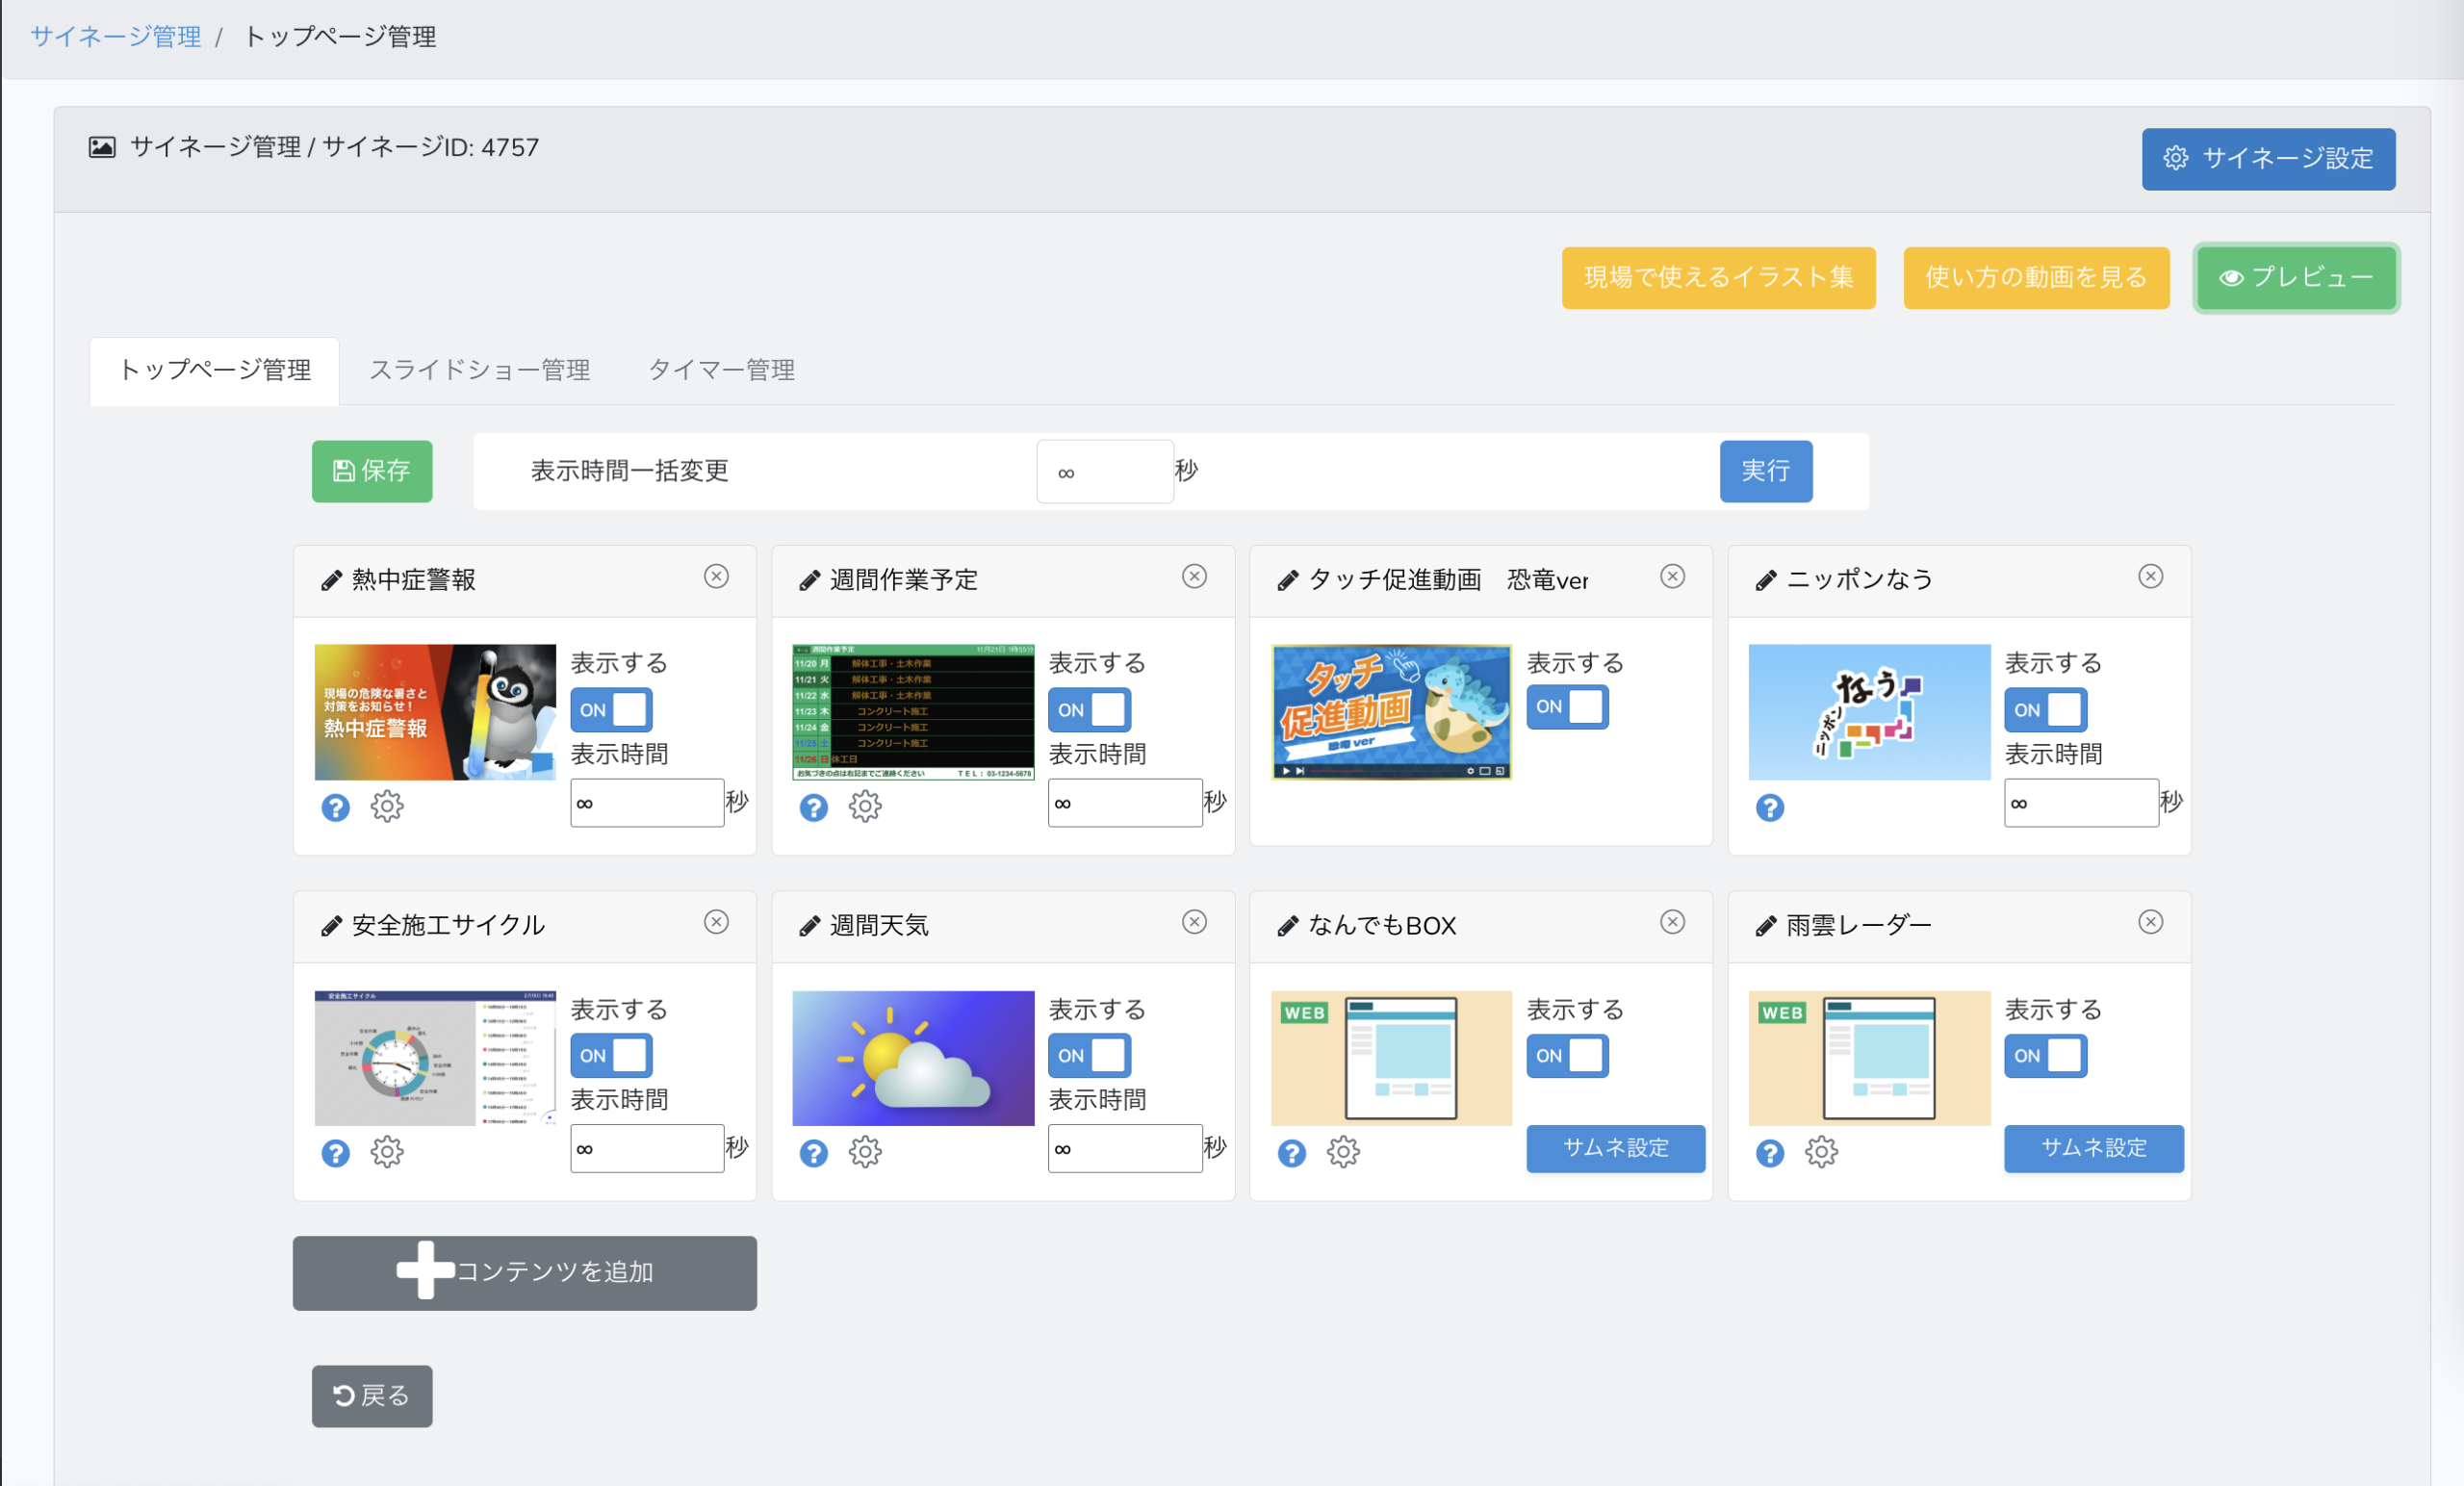Open 現場で使えるイラスト集
The image size is (2464, 1486).
point(1718,278)
